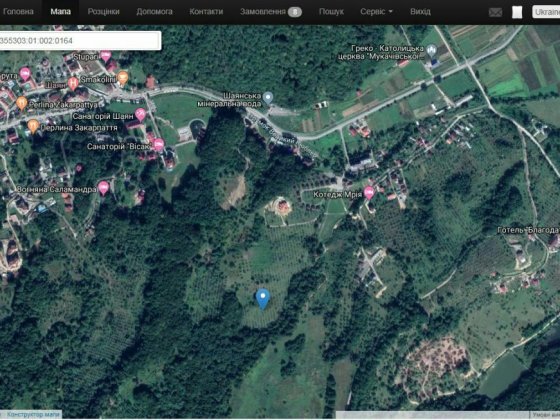Select the Санаторій Вісак marker
The height and width of the screenshot is (420, 560).
click(x=159, y=145)
